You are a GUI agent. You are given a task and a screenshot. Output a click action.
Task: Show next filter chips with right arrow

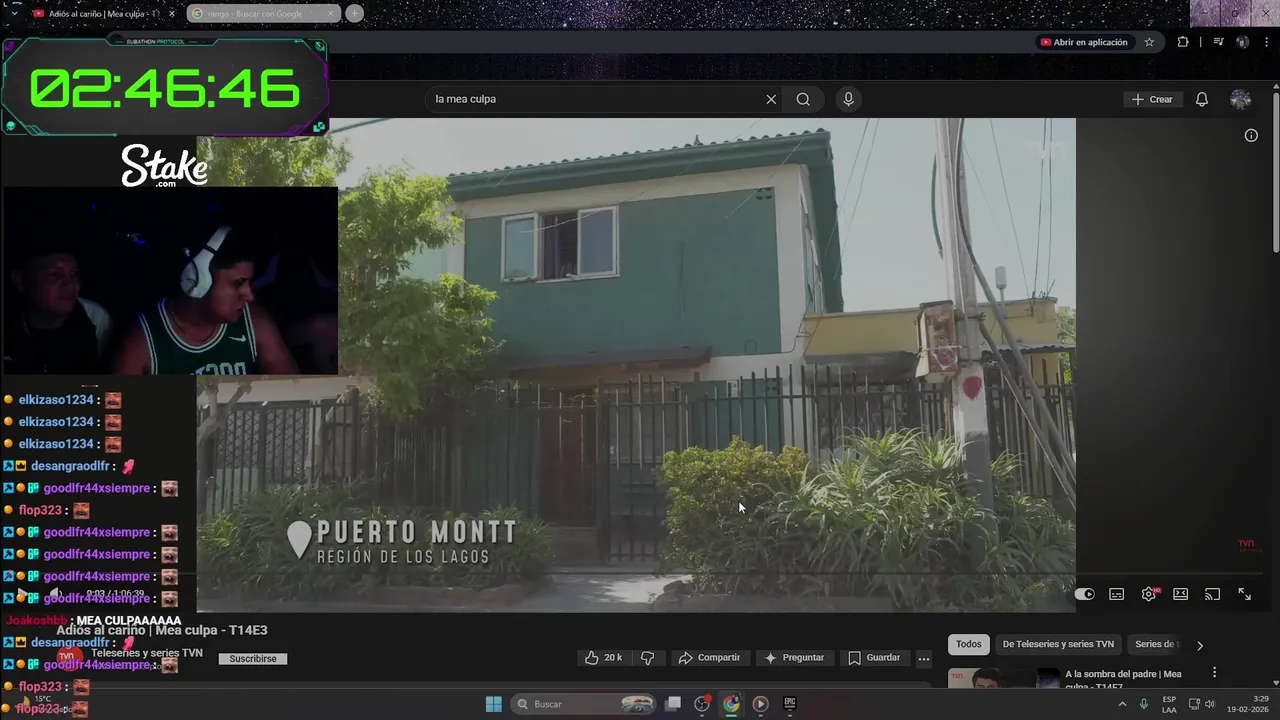[x=1200, y=645]
